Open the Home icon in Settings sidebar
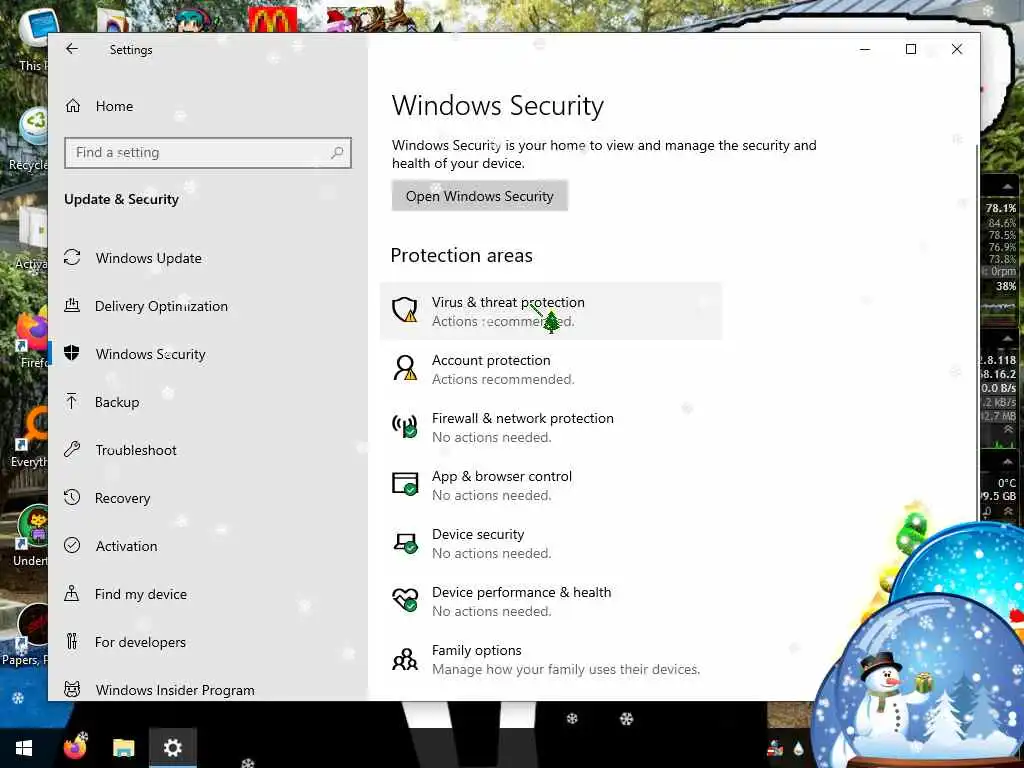 (x=72, y=106)
